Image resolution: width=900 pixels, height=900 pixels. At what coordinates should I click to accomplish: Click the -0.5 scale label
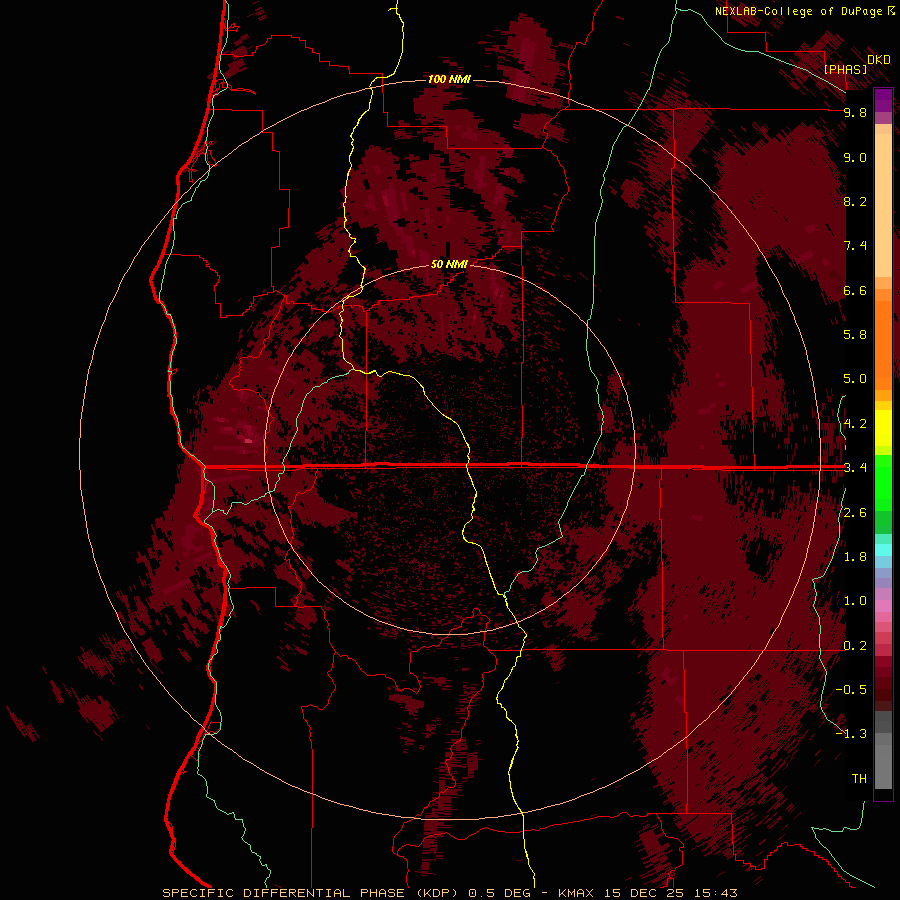(x=851, y=690)
